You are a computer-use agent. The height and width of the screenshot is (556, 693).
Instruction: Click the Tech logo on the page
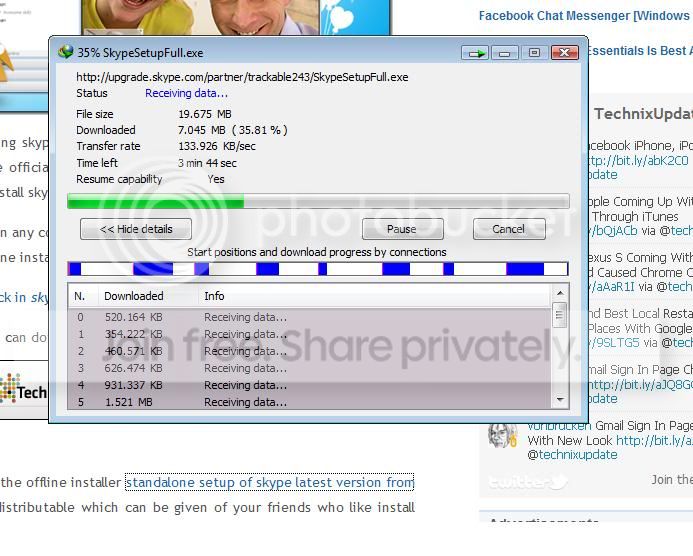point(23,389)
